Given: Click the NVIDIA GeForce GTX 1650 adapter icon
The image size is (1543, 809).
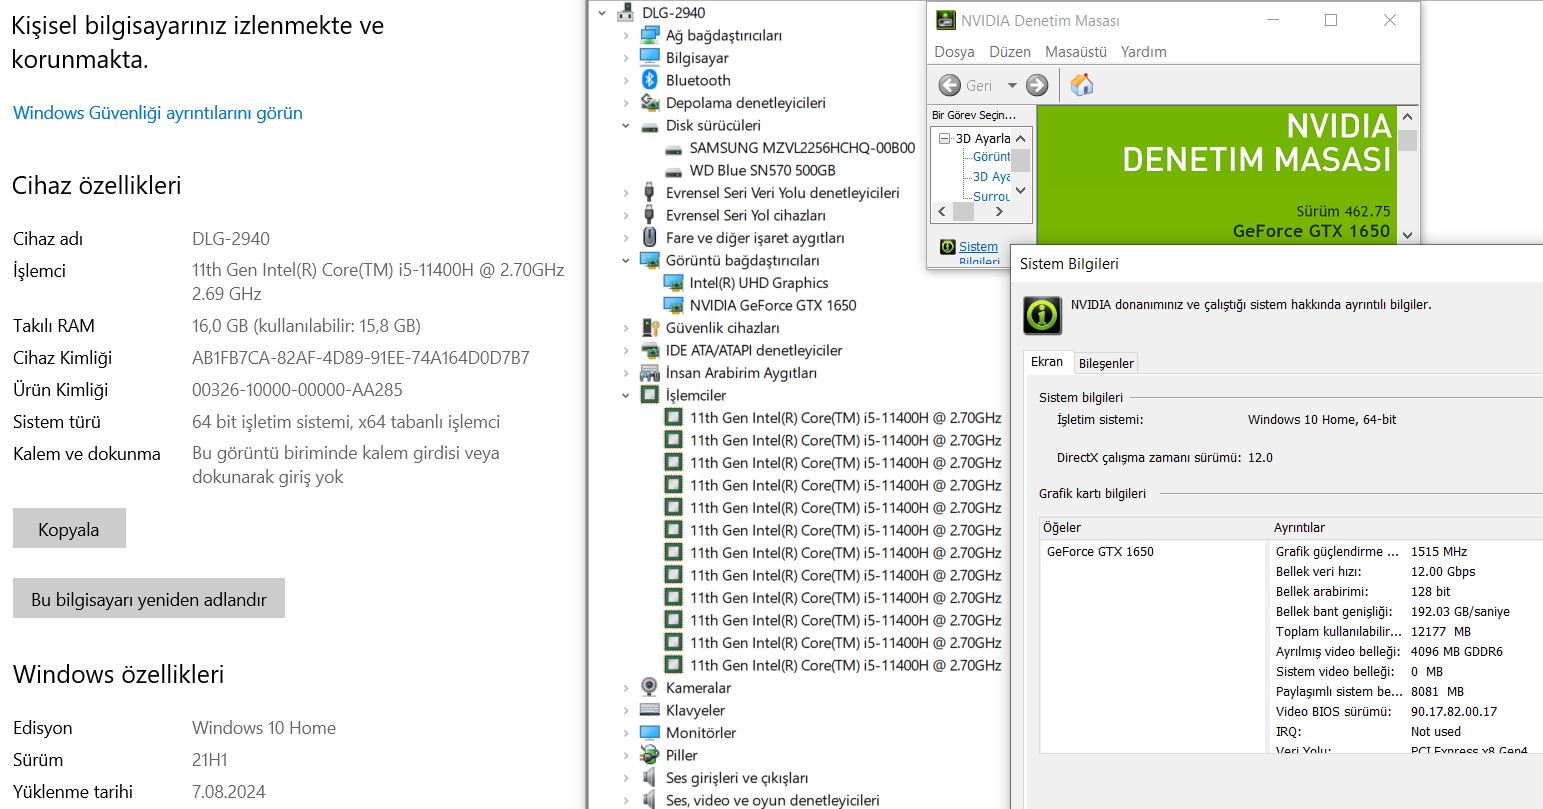Looking at the screenshot, I should (673, 305).
